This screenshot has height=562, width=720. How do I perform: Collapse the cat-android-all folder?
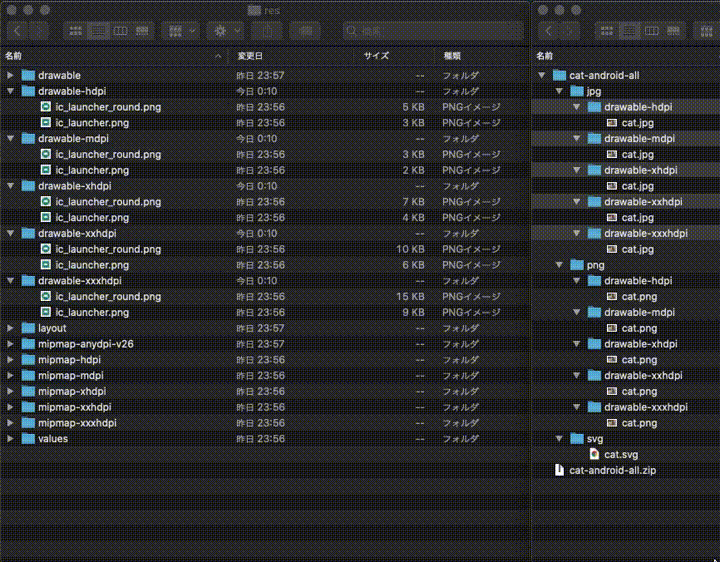pos(541,75)
